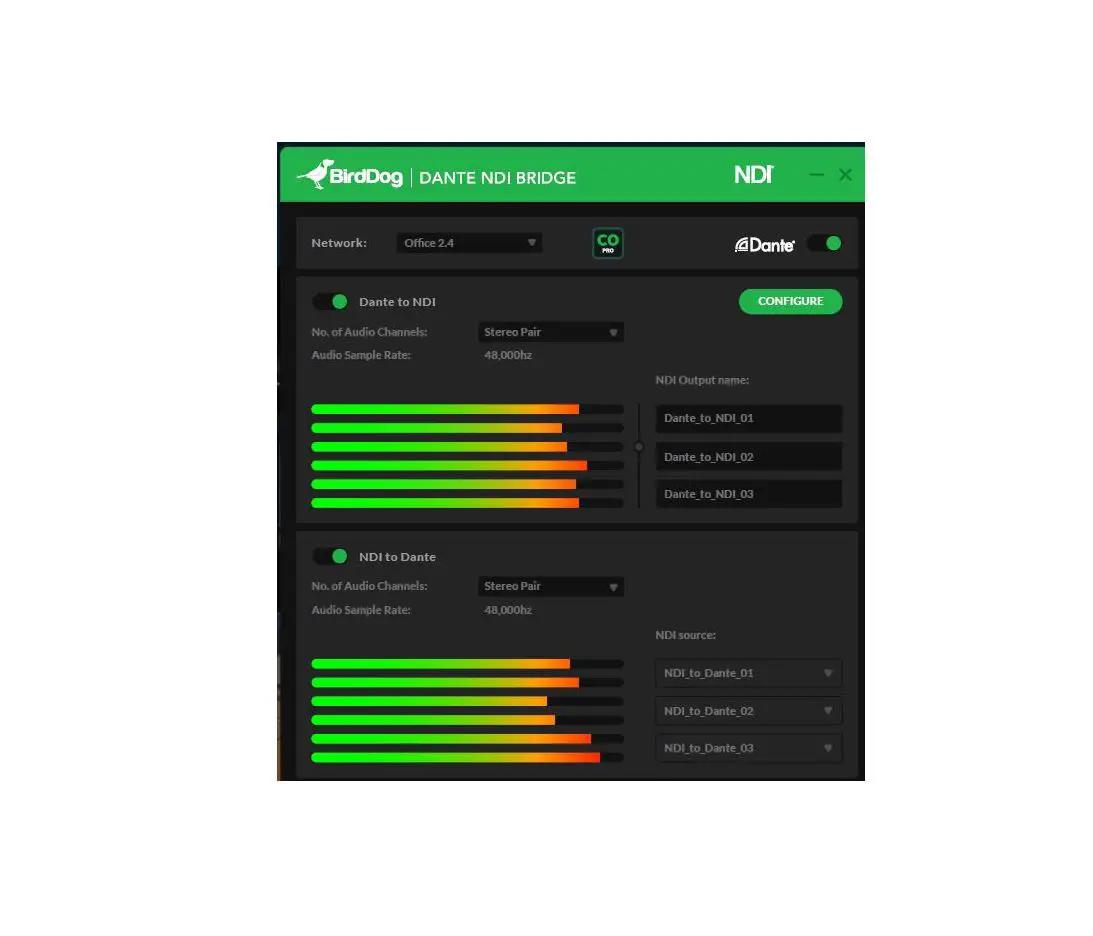Click the dropdown arrow on NDI_to_Dante_03
This screenshot has height=936, width=1093.
coord(828,747)
